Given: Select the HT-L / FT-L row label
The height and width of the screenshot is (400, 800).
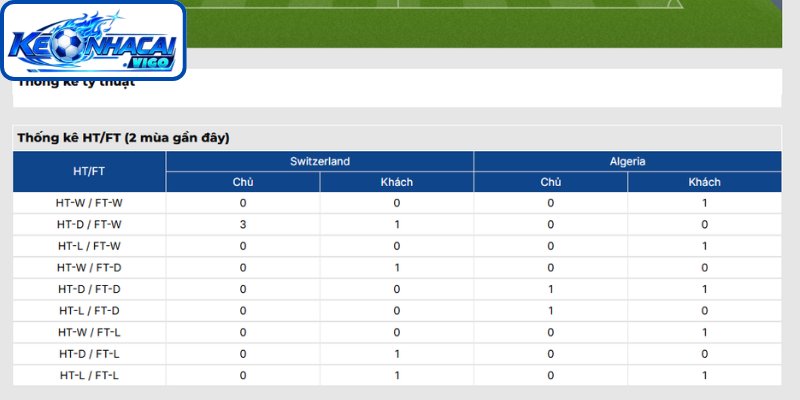Looking at the screenshot, I should (89, 376).
